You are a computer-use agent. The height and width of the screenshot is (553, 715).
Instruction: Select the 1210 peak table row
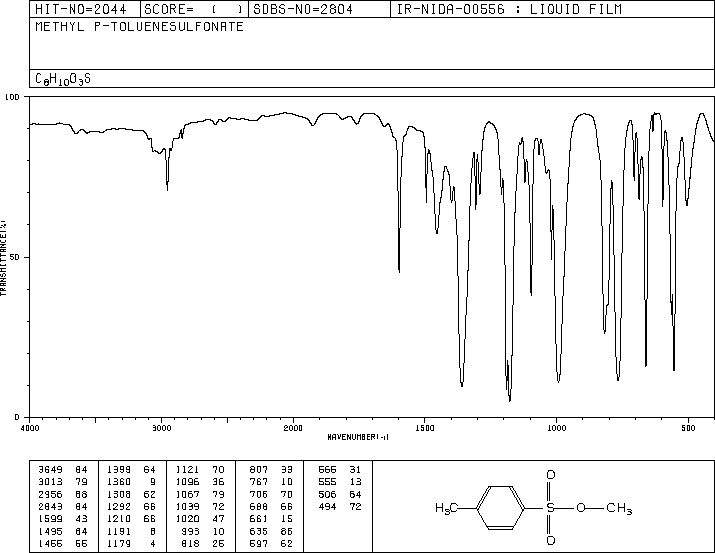pos(131,519)
